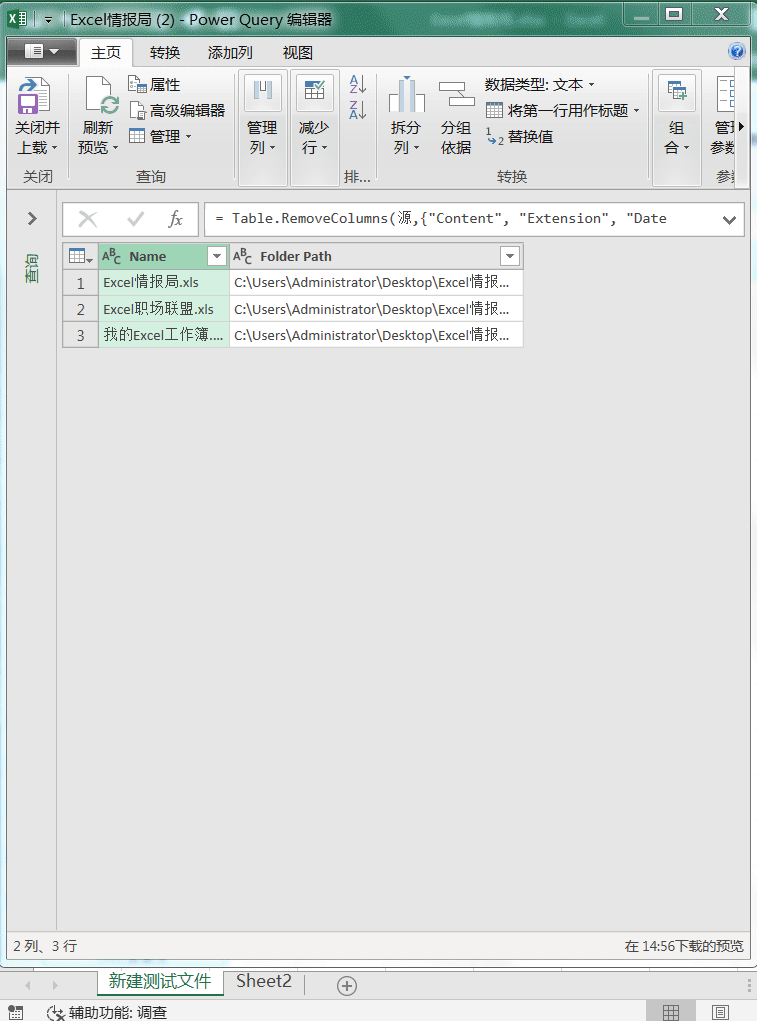The height and width of the screenshot is (1021, 757).
Task: Expand the Reduce Rows (减少行) dropdown
Action: [x=324, y=148]
